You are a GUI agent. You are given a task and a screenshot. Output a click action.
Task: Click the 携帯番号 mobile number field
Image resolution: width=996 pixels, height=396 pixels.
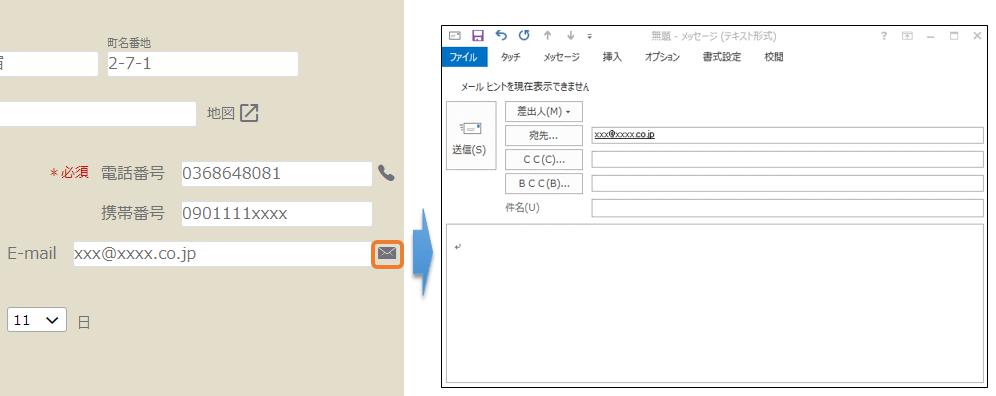click(x=276, y=214)
